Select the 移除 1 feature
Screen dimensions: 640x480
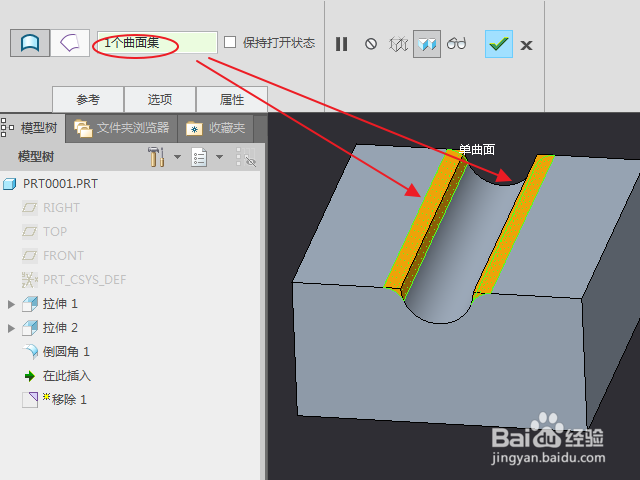coord(69,400)
